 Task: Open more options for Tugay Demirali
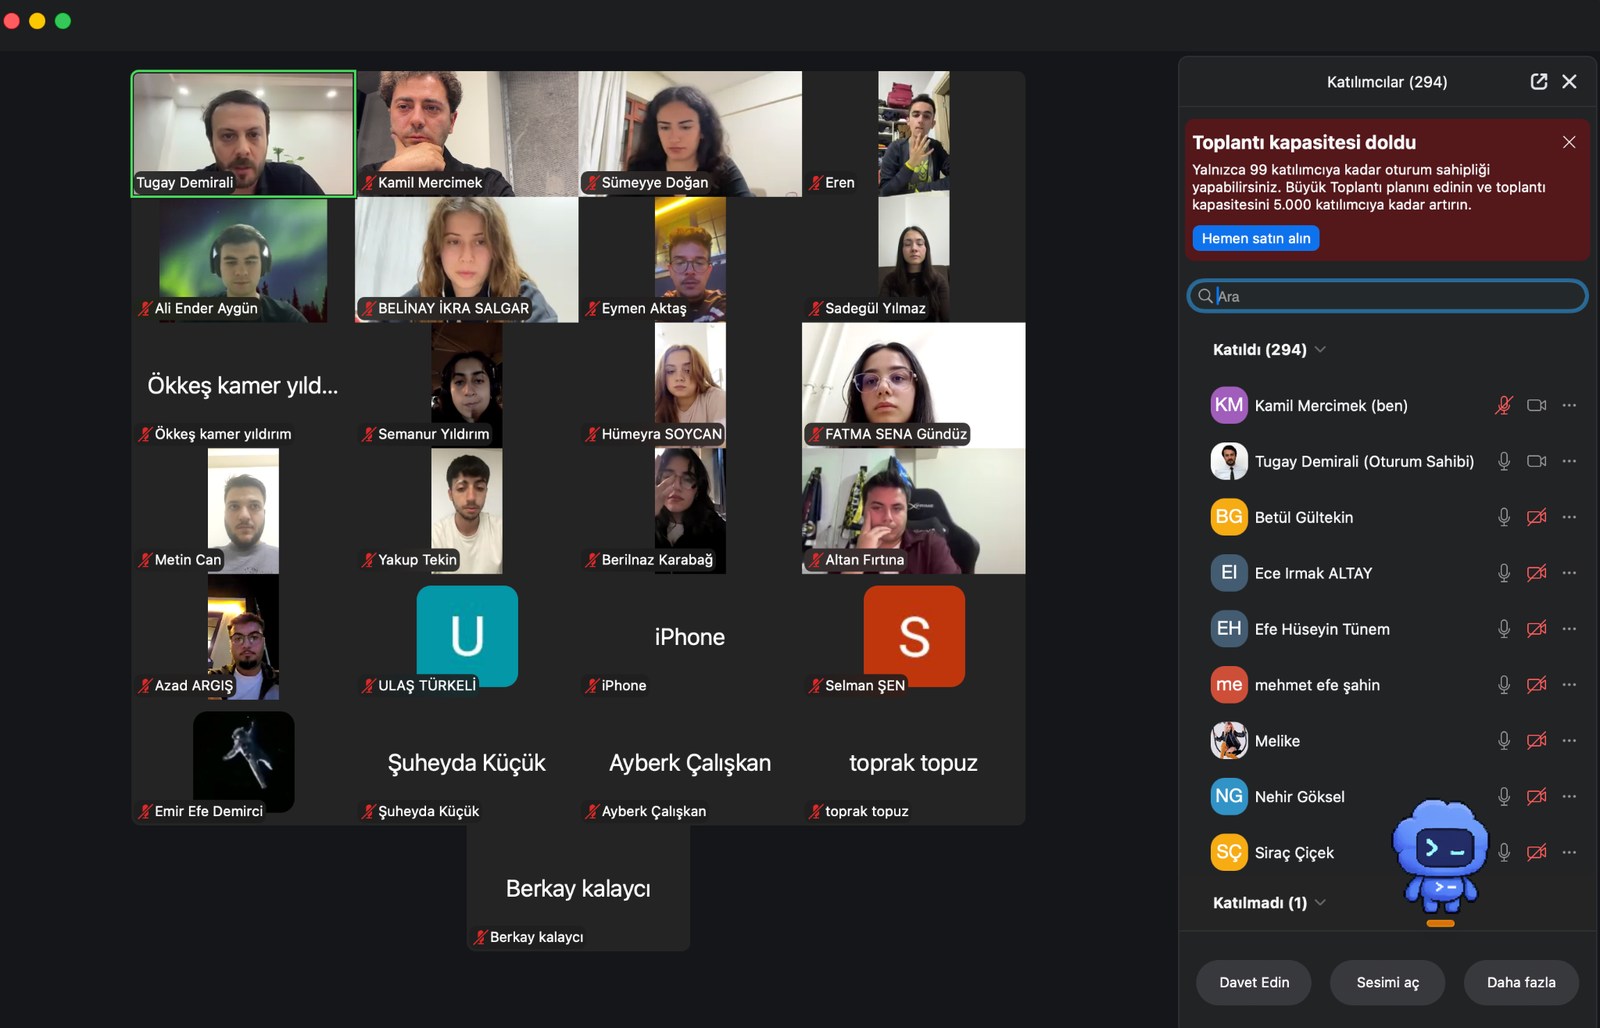(x=1569, y=461)
